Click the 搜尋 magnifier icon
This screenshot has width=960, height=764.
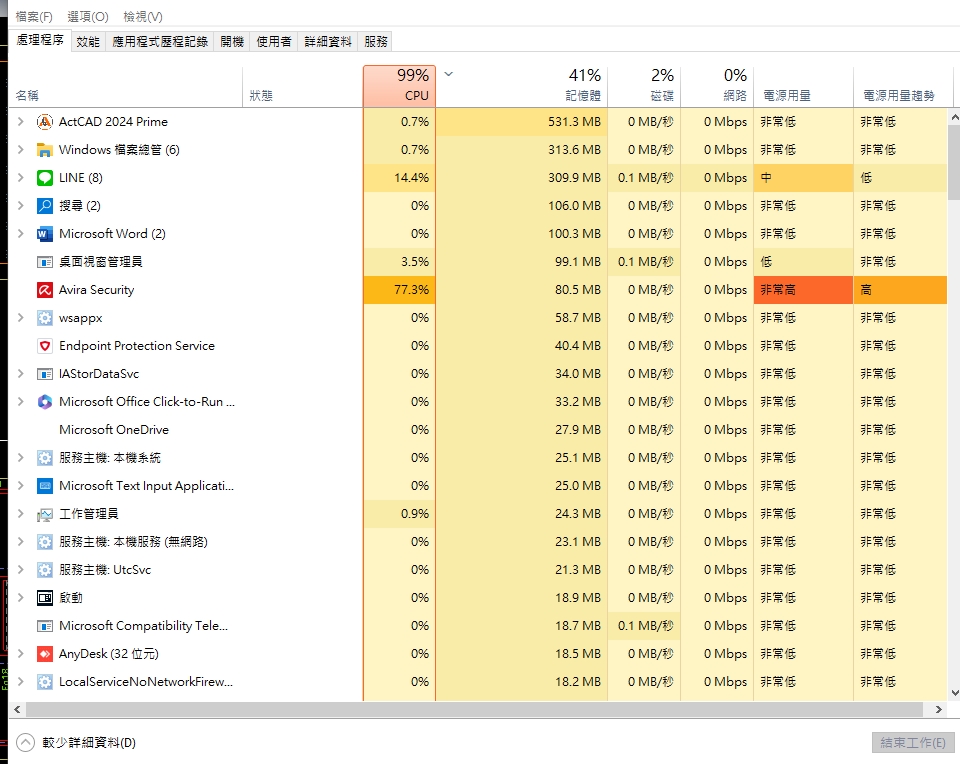point(45,206)
